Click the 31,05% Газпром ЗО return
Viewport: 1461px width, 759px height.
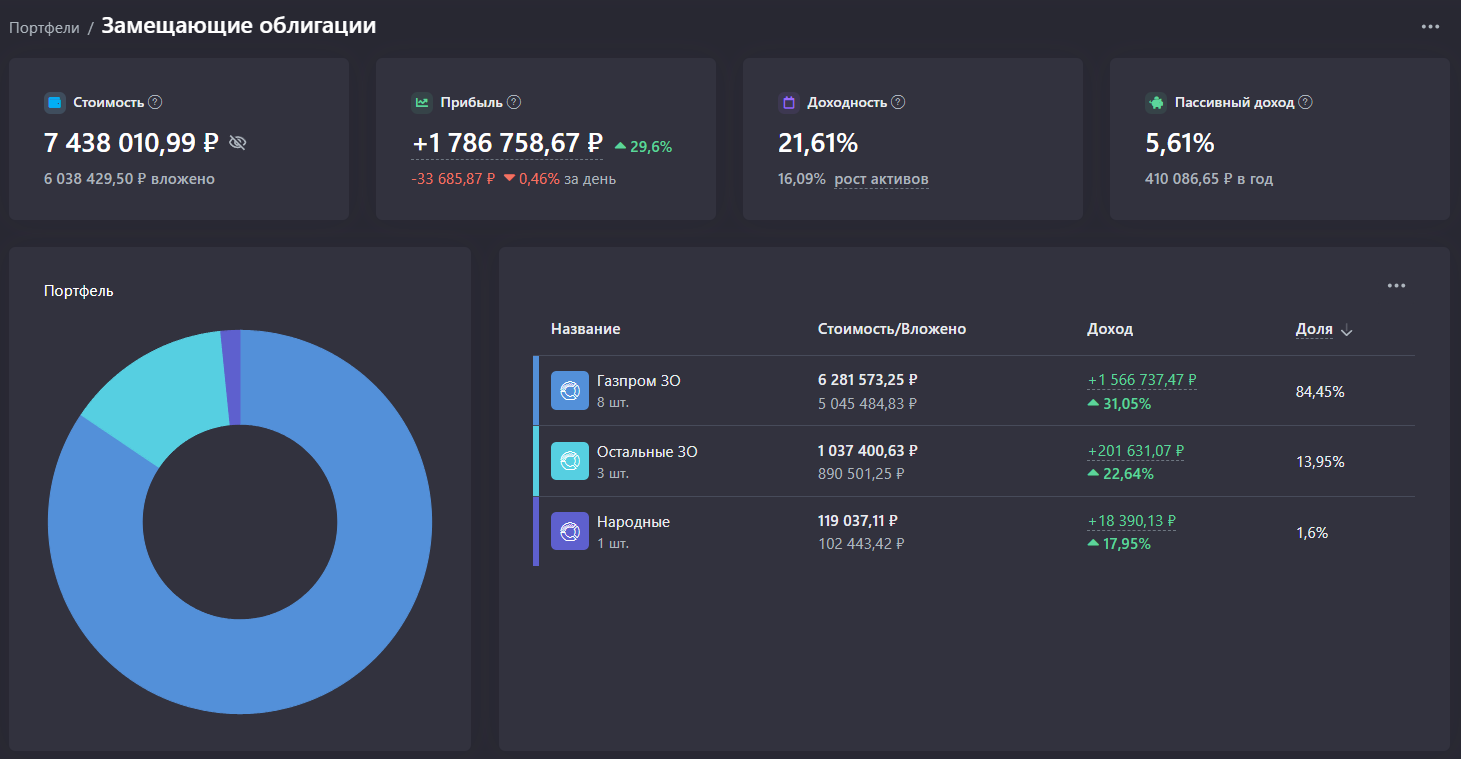1127,404
